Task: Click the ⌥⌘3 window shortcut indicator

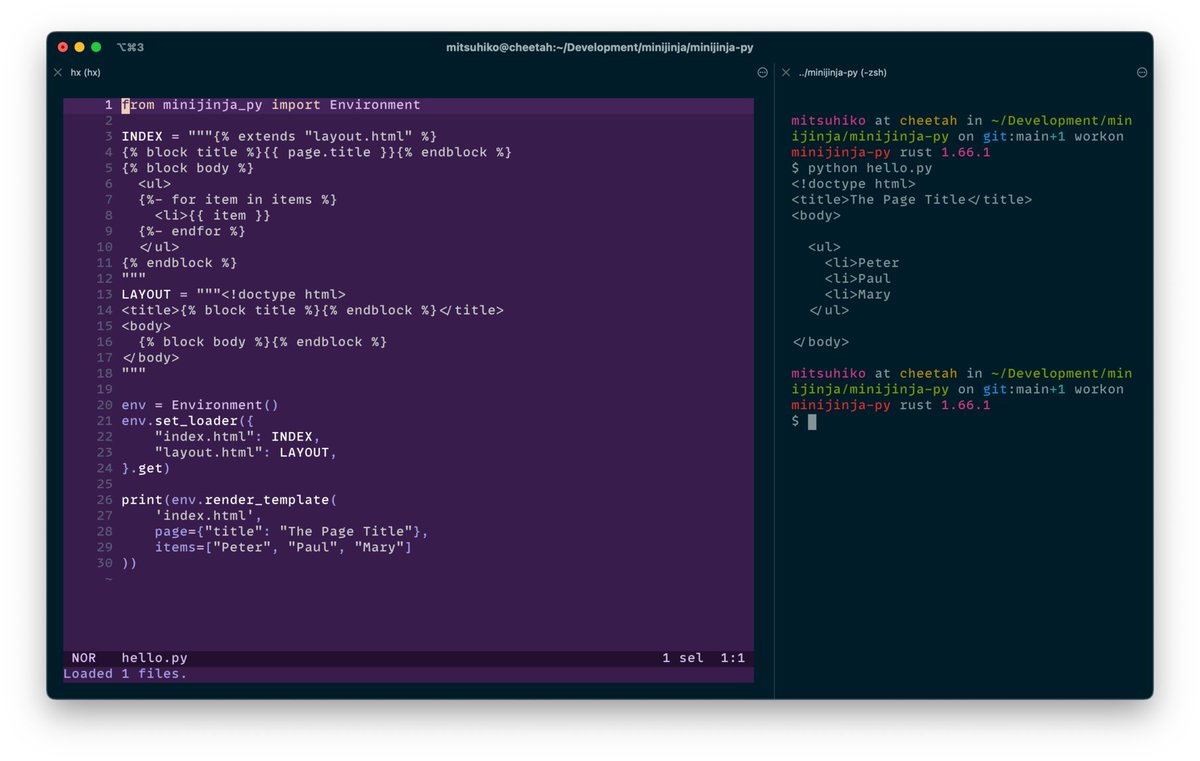Action: 130,47
